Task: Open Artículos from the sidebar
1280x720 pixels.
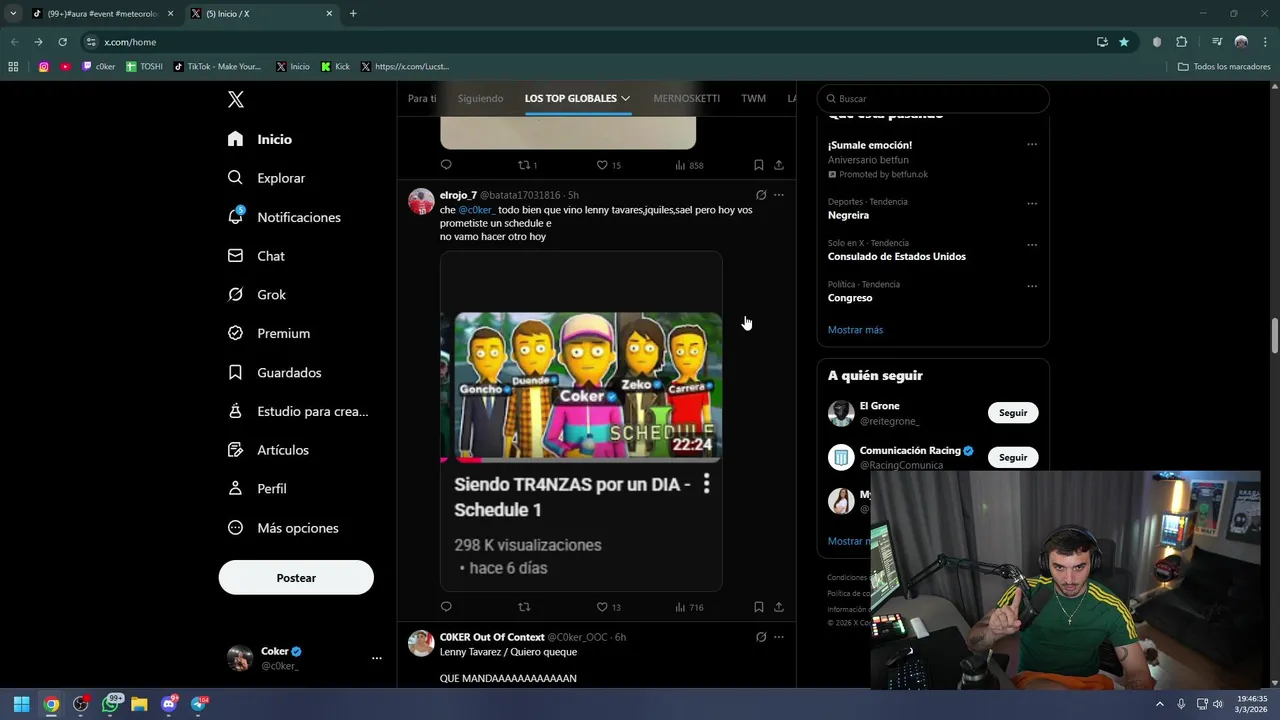Action: (268, 450)
